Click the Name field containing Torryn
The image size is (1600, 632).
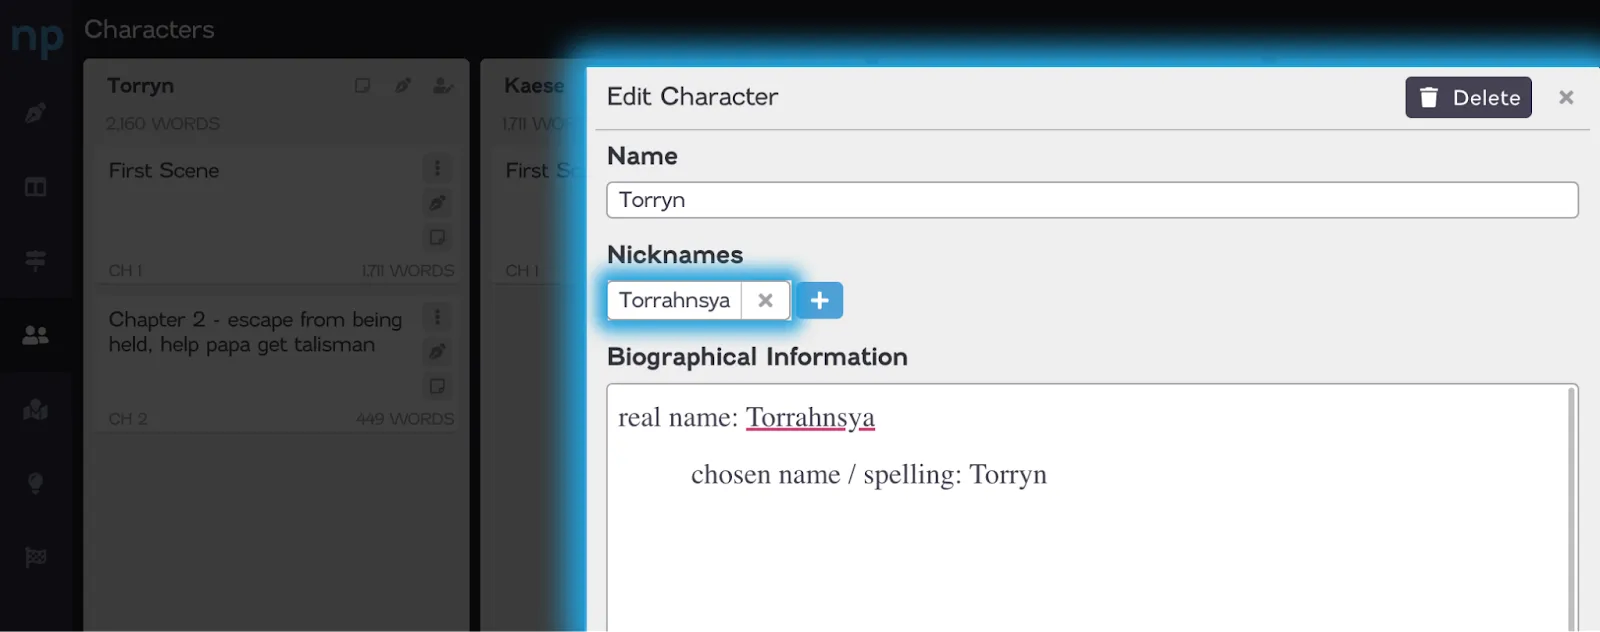(x=1092, y=200)
